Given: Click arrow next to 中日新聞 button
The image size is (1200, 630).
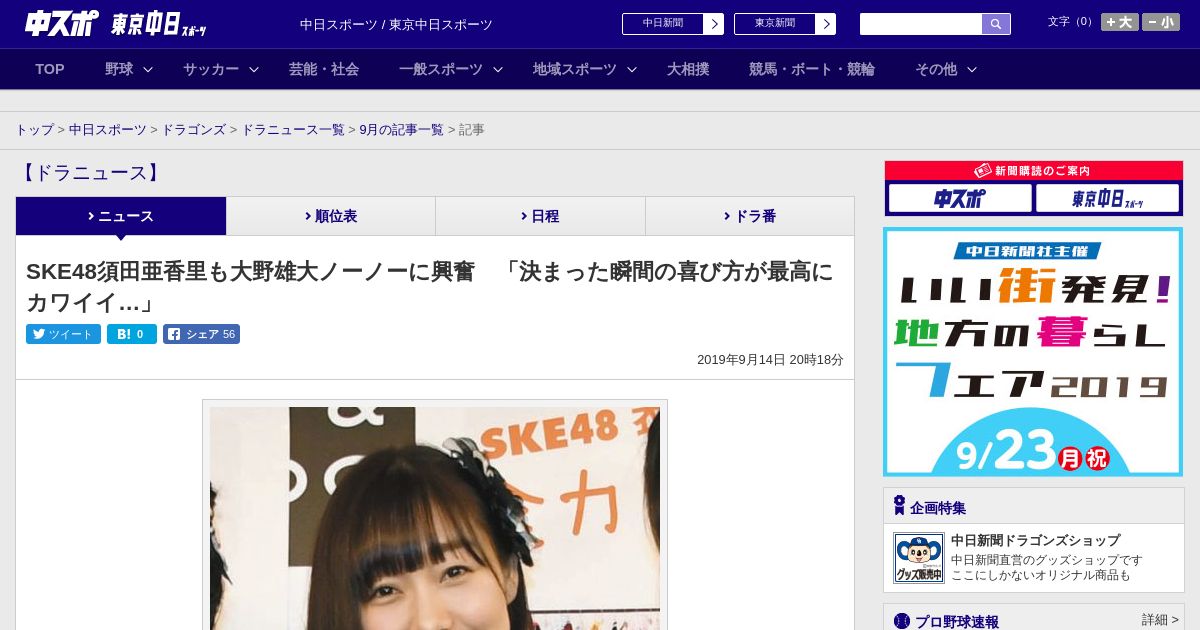Looking at the screenshot, I should 714,24.
